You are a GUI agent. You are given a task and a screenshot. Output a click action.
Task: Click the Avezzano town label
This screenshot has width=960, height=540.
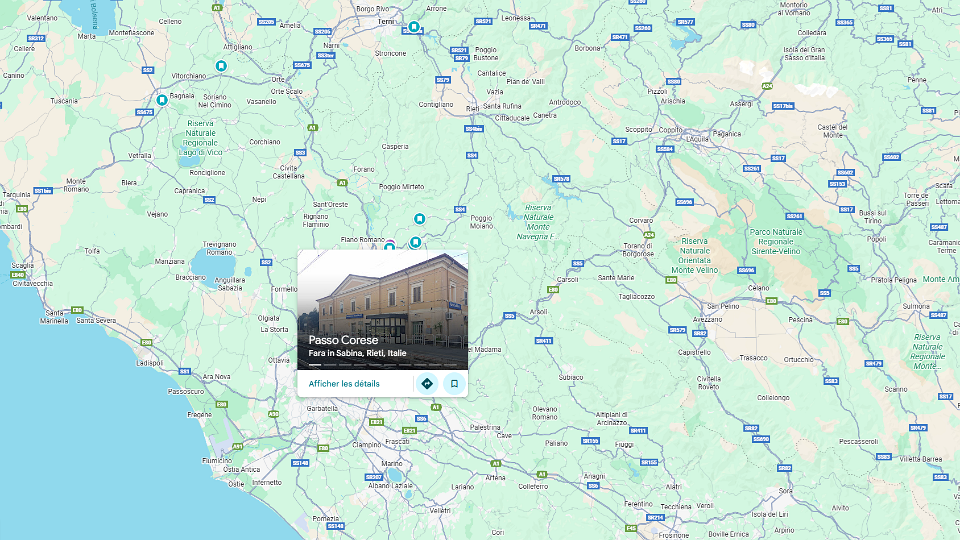tap(707, 320)
